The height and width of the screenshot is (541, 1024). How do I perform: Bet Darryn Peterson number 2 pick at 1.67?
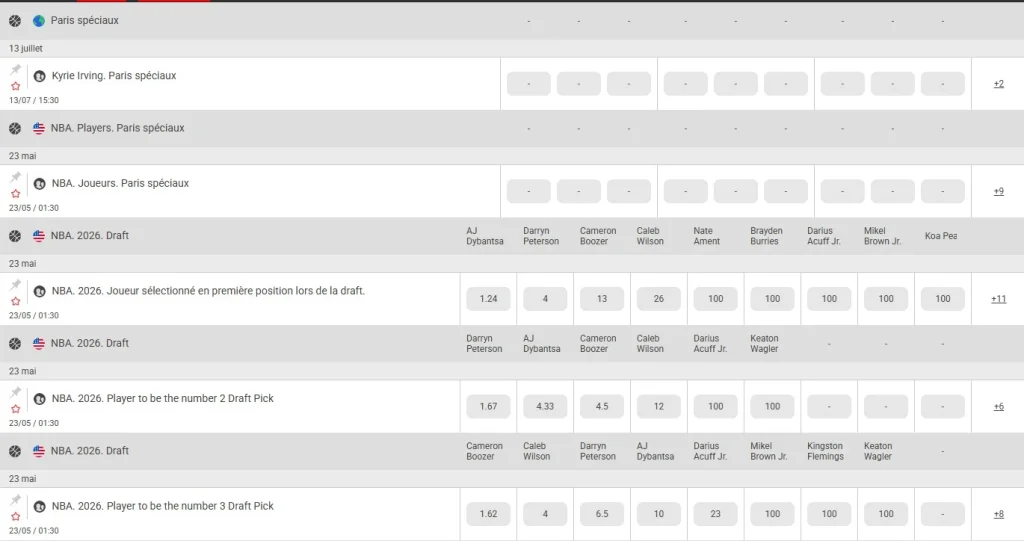tap(488, 406)
